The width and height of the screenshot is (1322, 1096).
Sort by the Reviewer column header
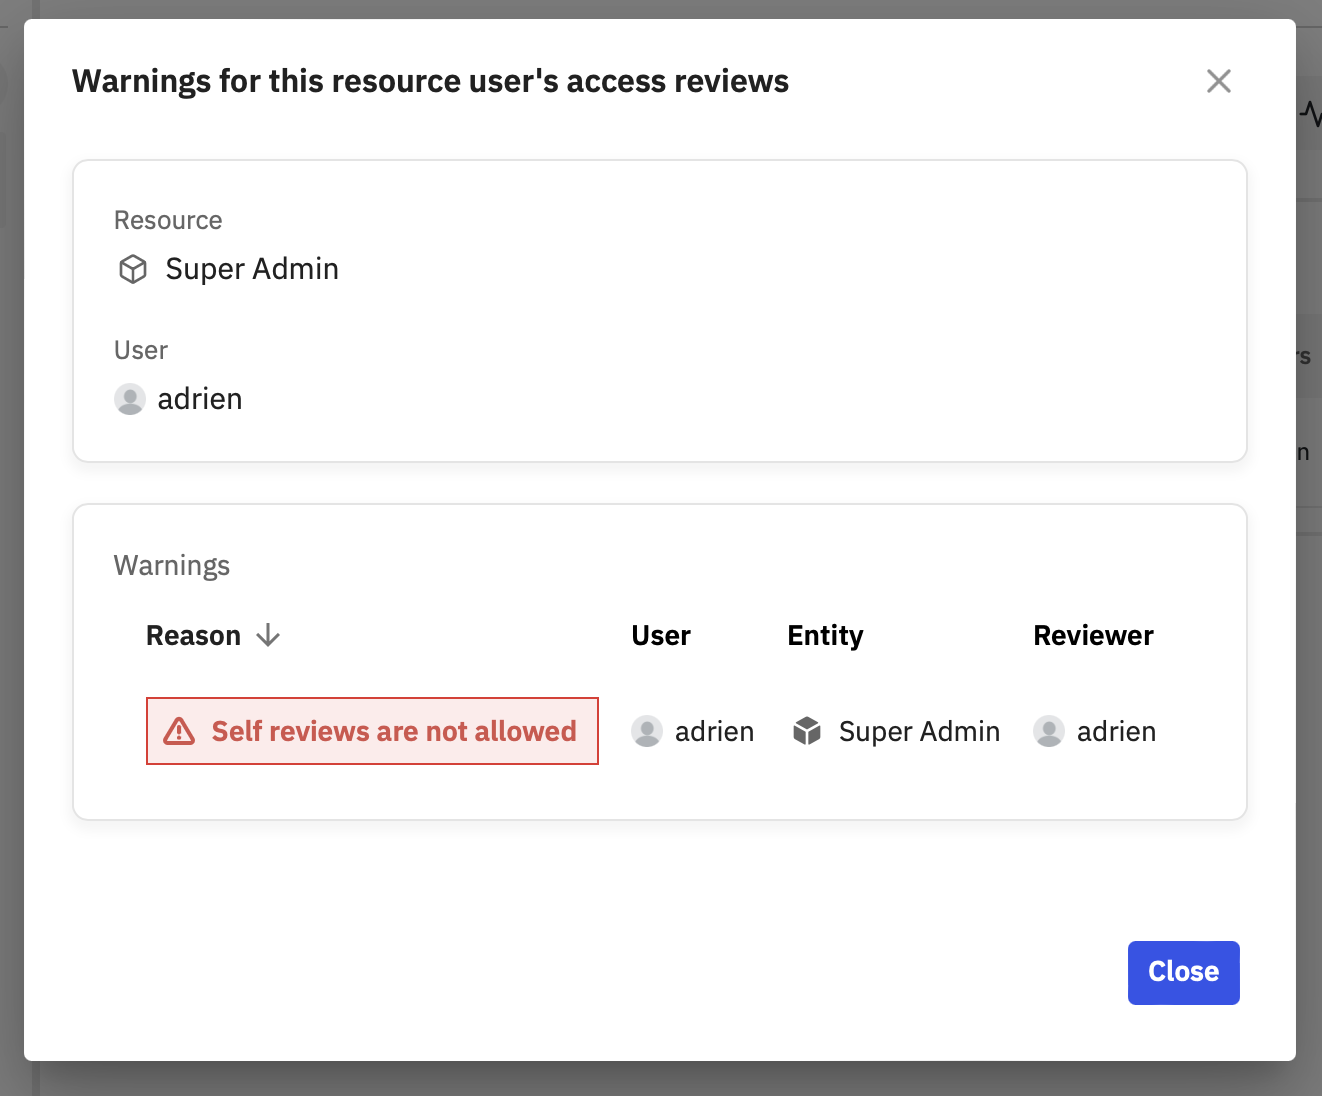tap(1093, 636)
